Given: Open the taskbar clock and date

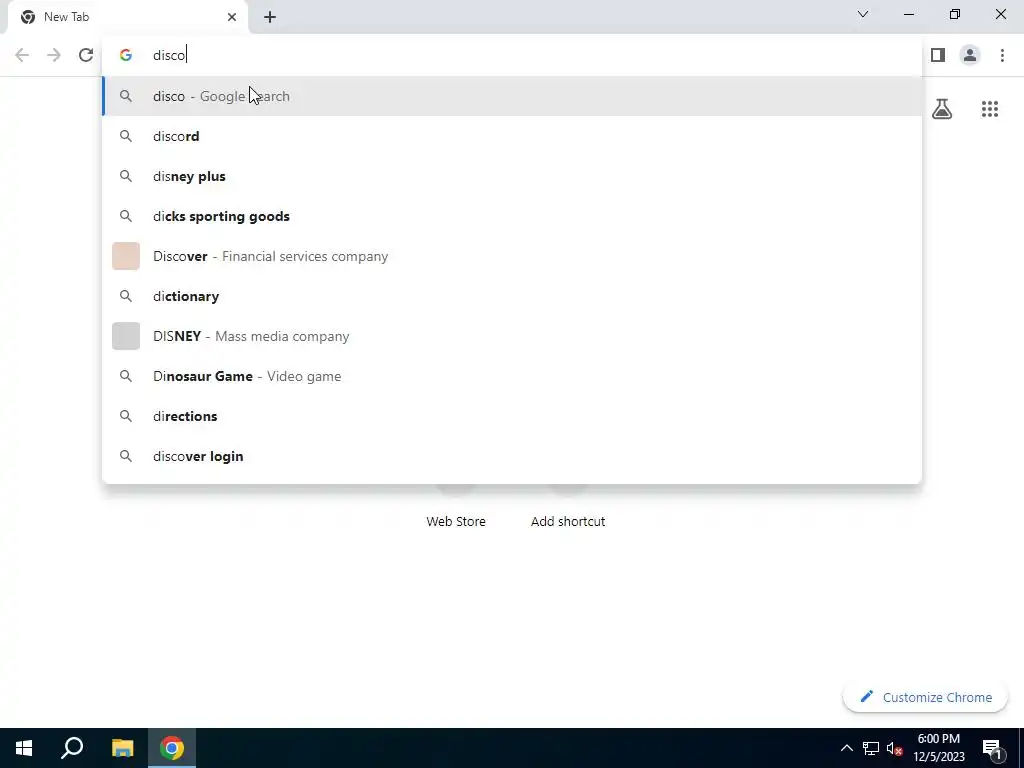Looking at the screenshot, I should point(938,748).
